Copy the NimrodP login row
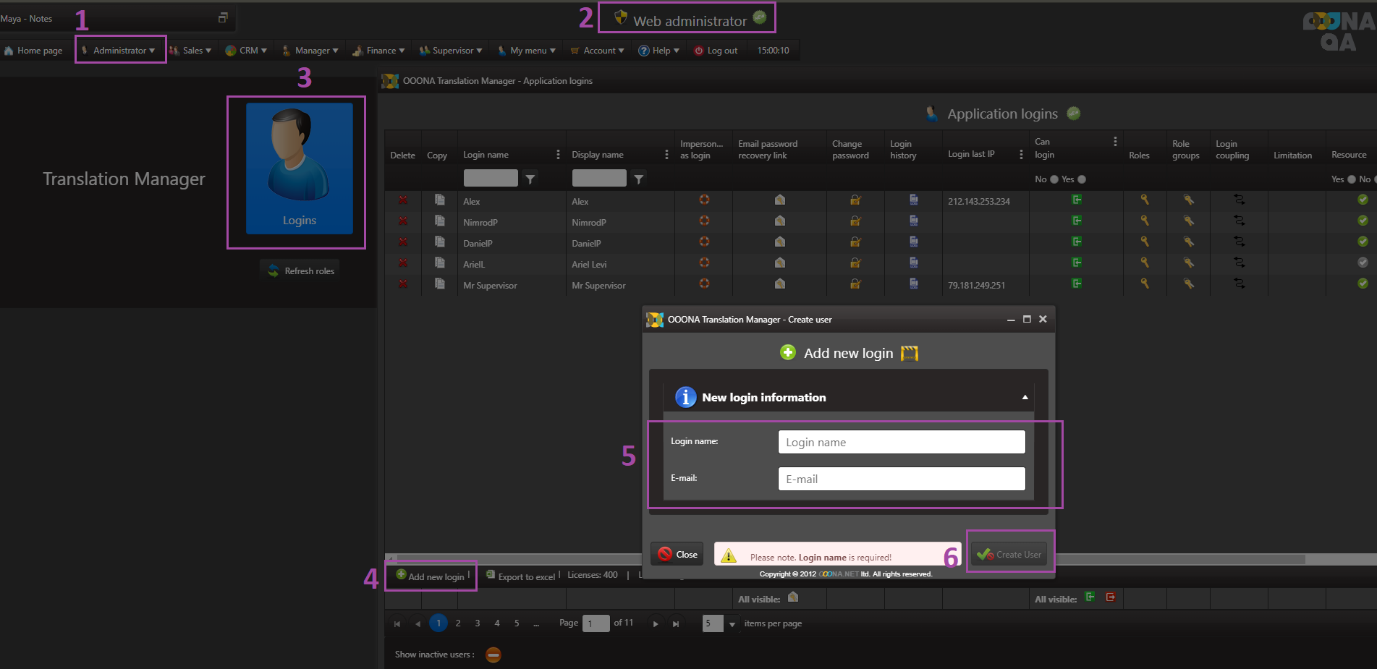Viewport: 1377px width, 669px height. click(440, 221)
